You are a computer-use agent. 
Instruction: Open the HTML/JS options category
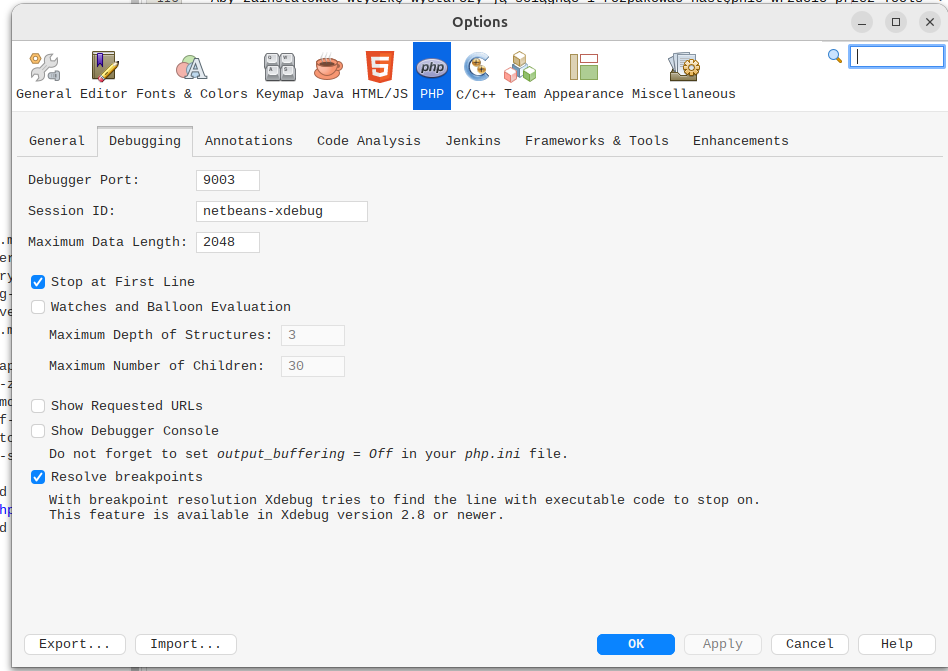click(x=379, y=76)
